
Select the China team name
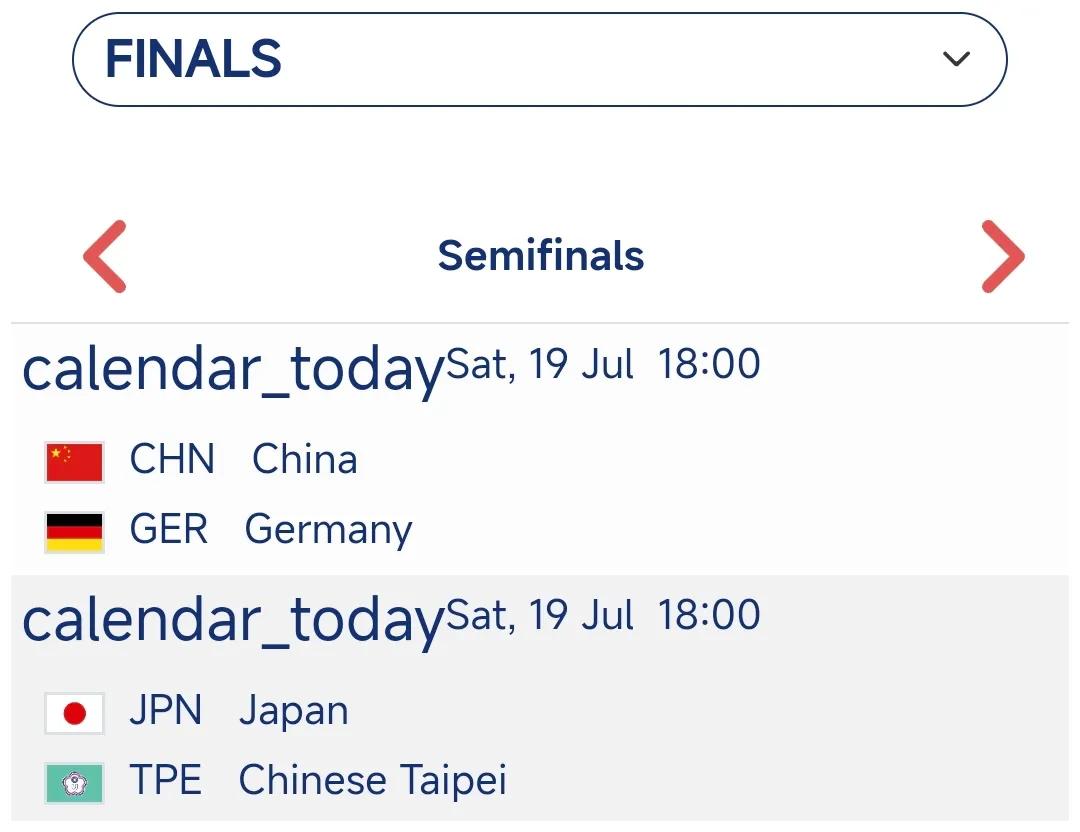[304, 459]
